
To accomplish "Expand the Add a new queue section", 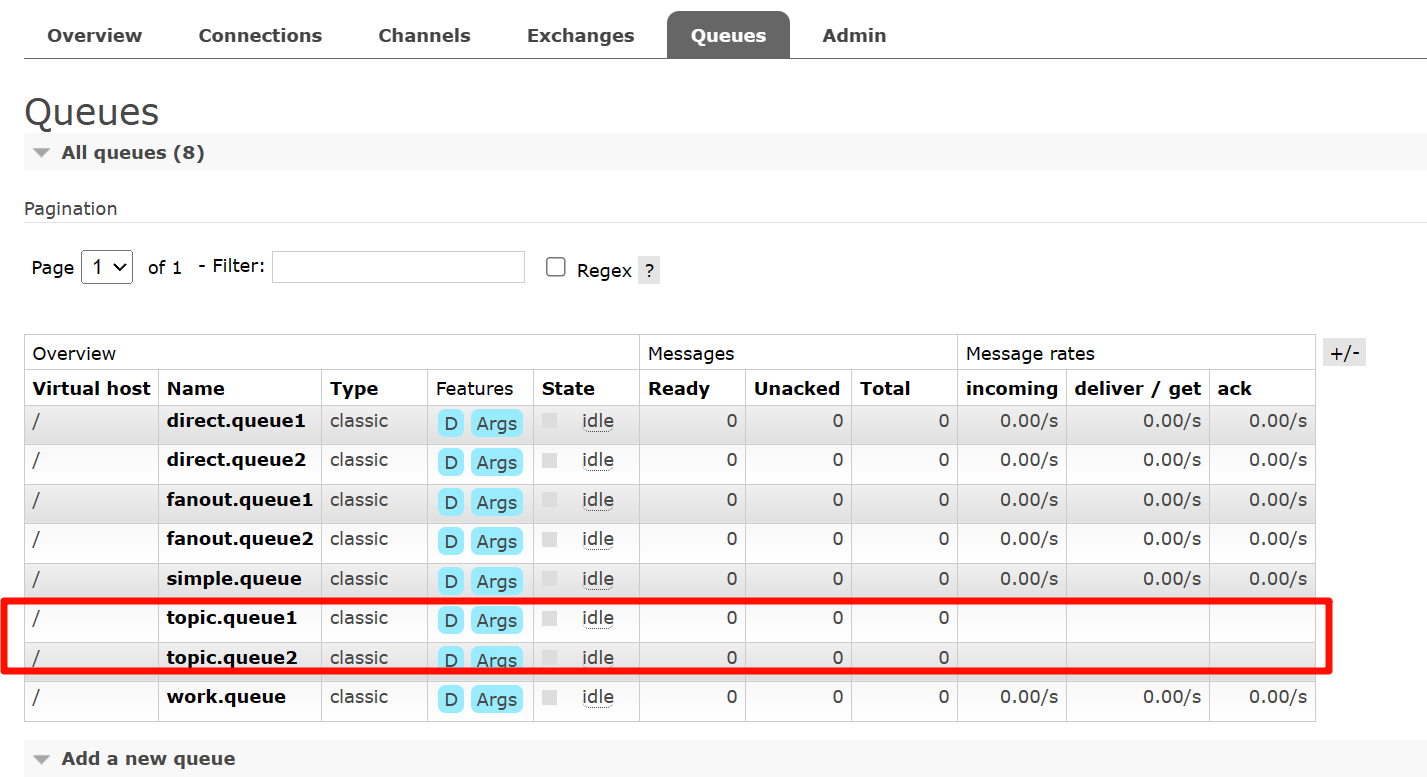I will click(148, 758).
